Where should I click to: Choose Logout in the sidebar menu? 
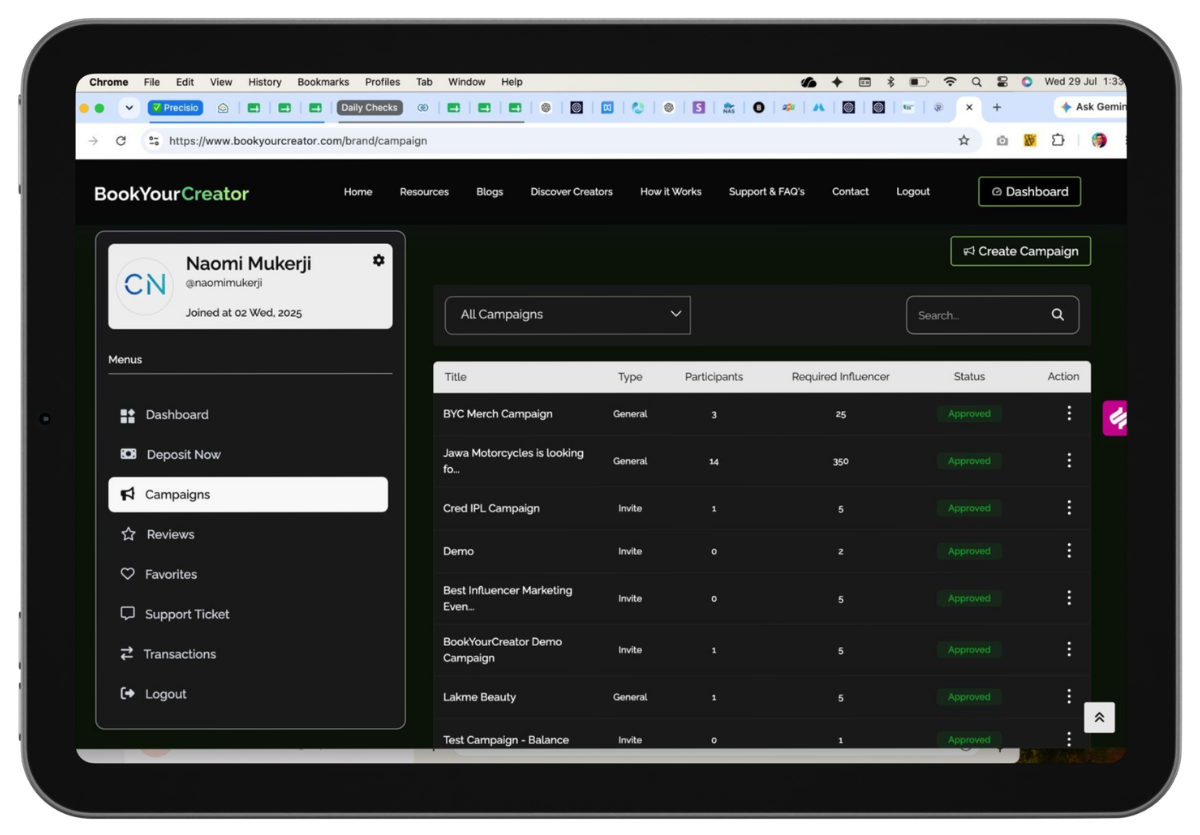pos(153,694)
